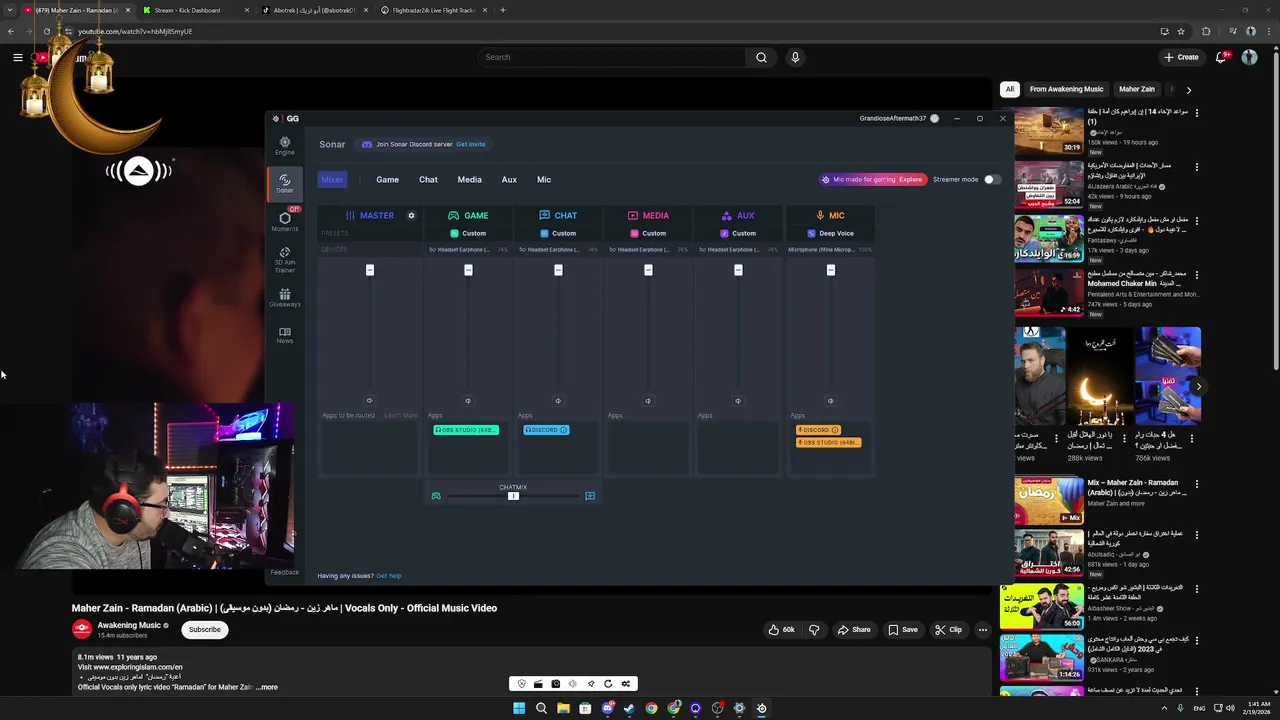
Task: Expand video description with ...more
Action: [x=267, y=687]
